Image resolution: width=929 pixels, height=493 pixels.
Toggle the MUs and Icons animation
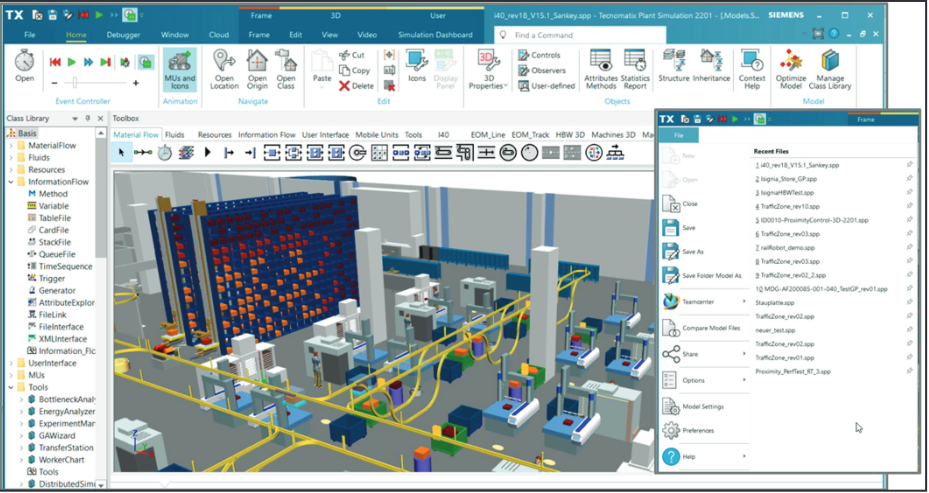click(x=180, y=71)
